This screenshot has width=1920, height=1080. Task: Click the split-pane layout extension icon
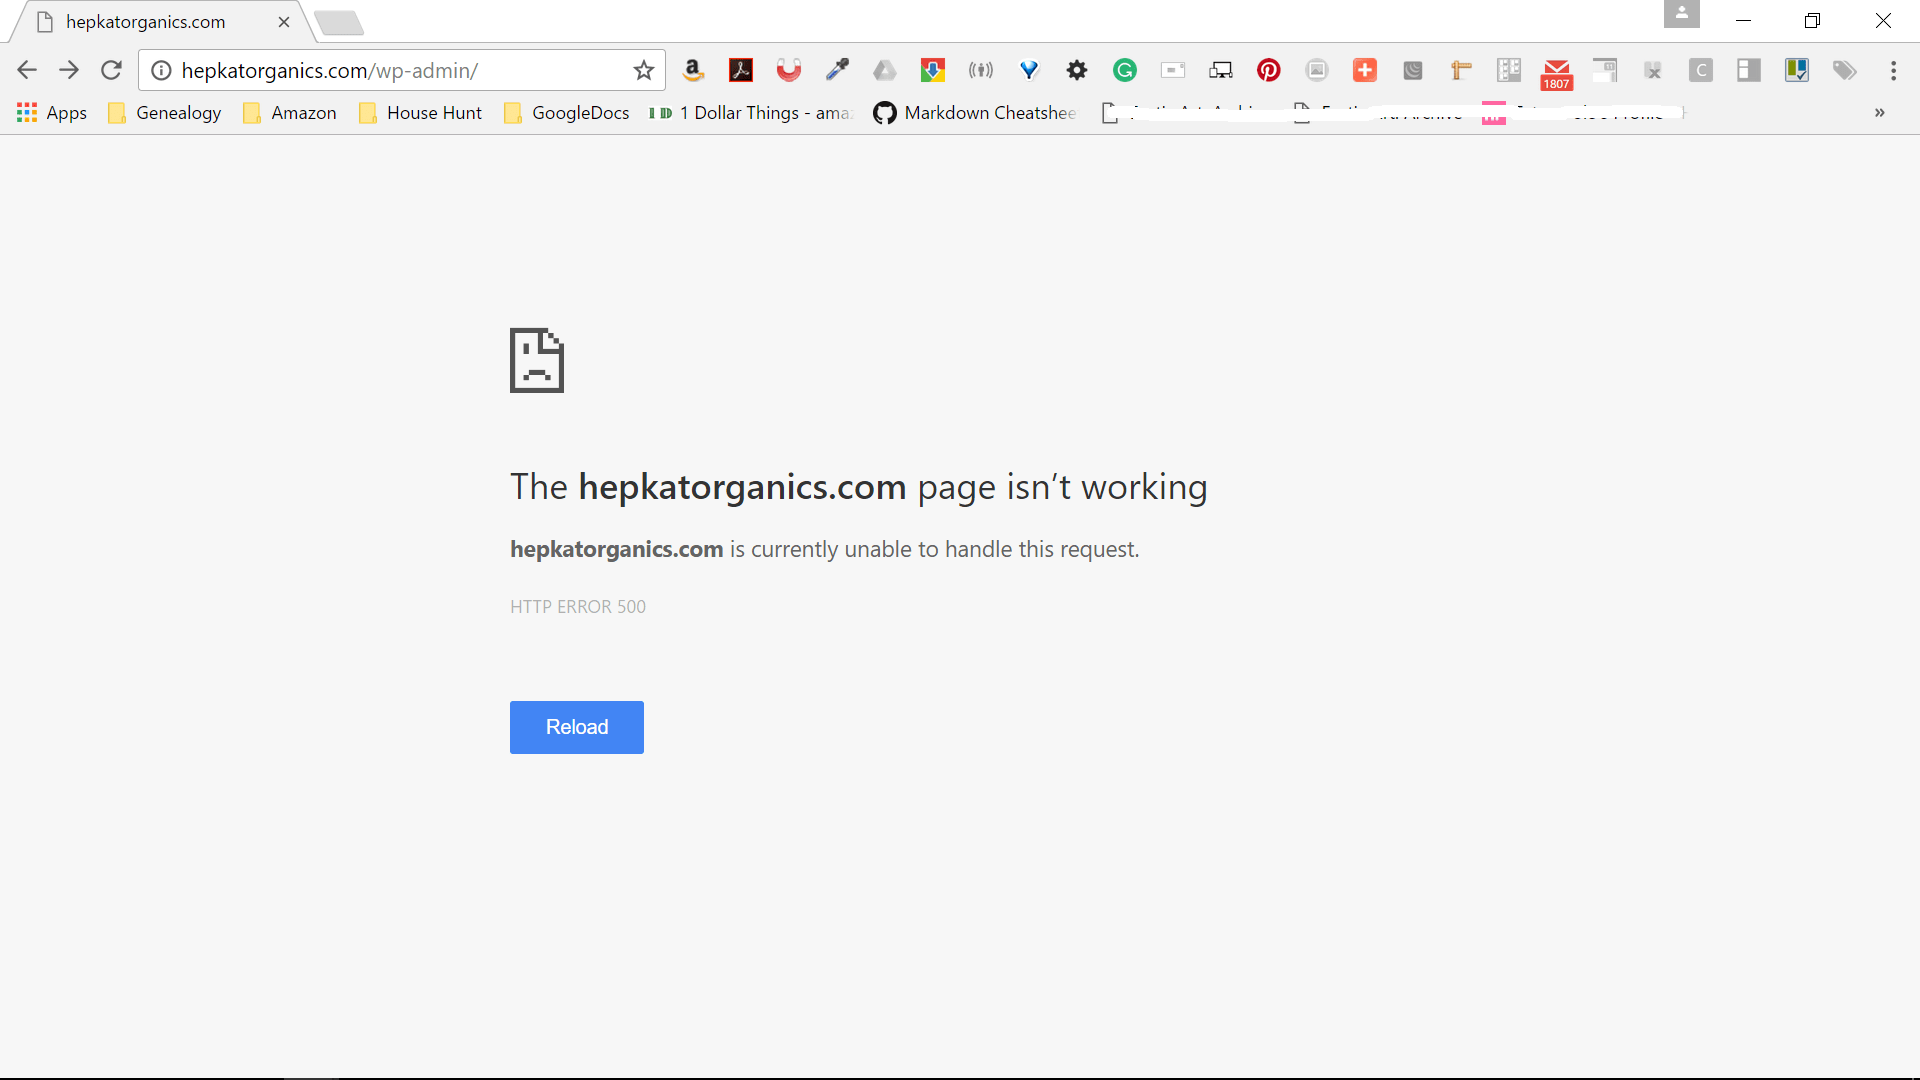coord(1749,70)
